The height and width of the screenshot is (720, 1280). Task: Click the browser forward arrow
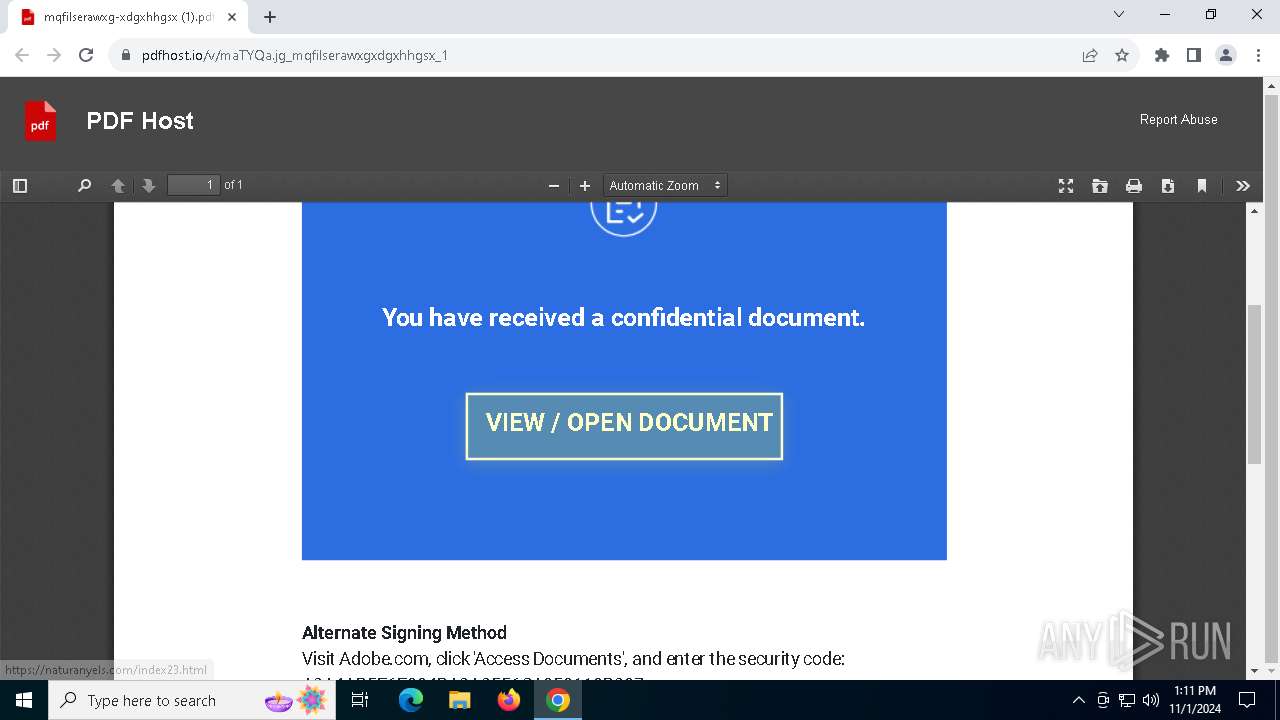[54, 55]
